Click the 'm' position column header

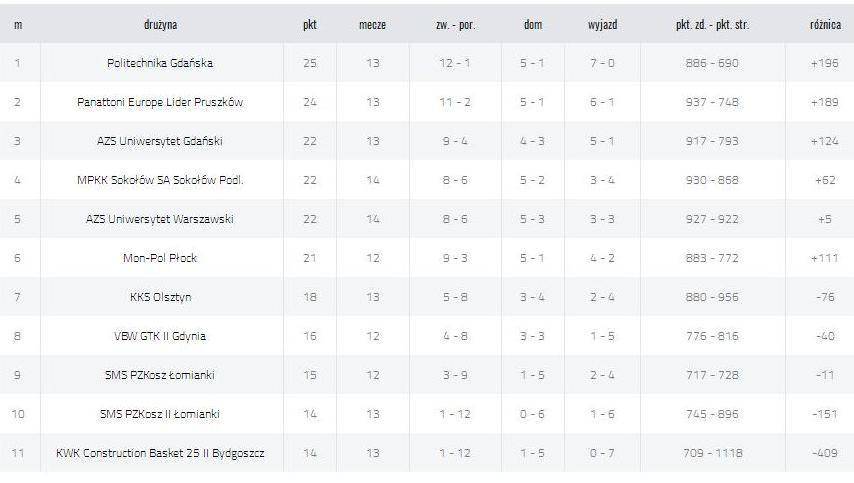tap(18, 25)
